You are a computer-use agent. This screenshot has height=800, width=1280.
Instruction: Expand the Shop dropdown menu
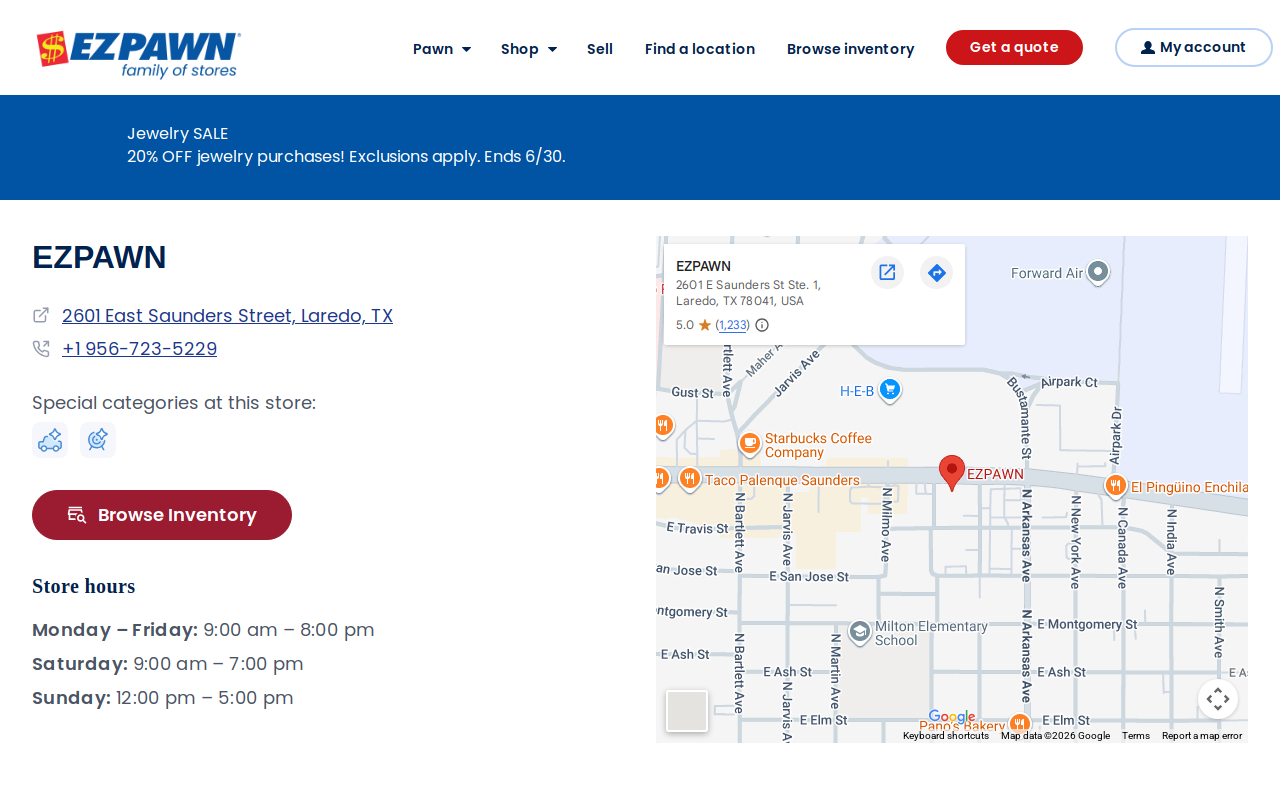[529, 49]
